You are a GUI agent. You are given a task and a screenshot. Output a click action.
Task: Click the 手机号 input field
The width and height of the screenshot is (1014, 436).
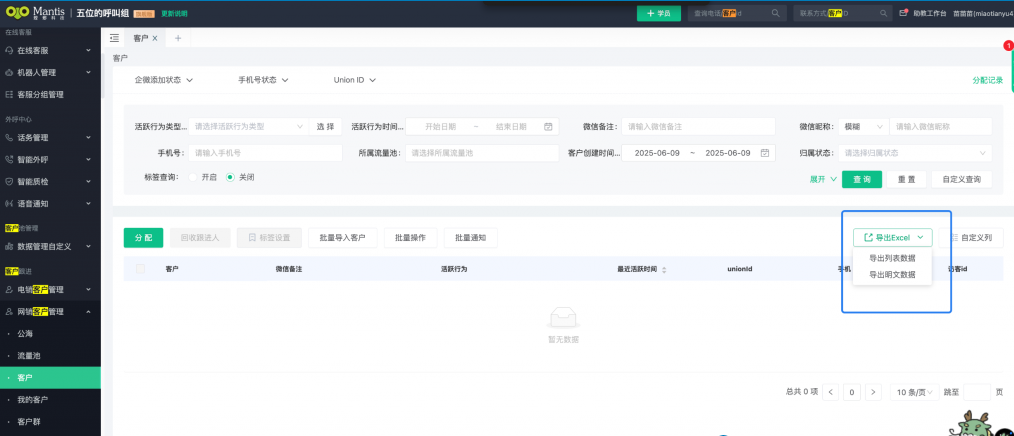263,153
